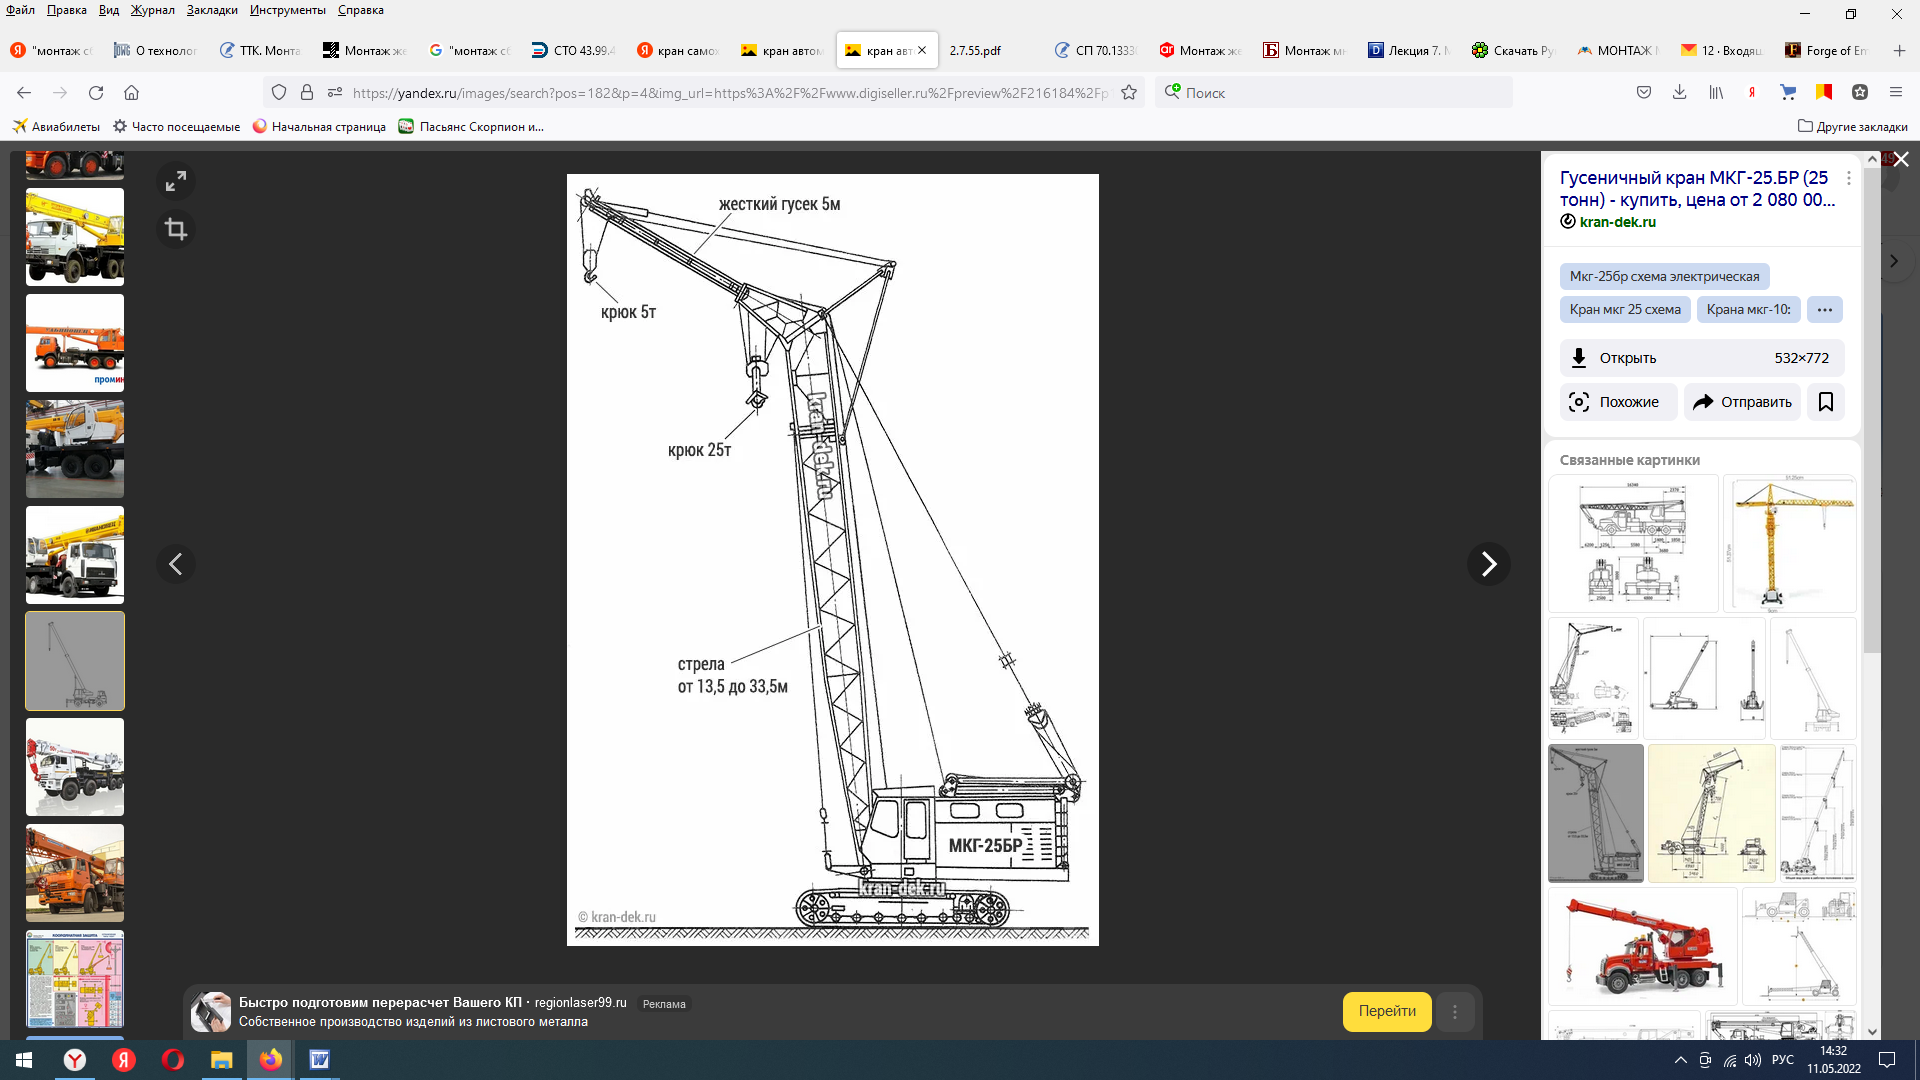Open the Начальная страница bookmark

(x=319, y=127)
